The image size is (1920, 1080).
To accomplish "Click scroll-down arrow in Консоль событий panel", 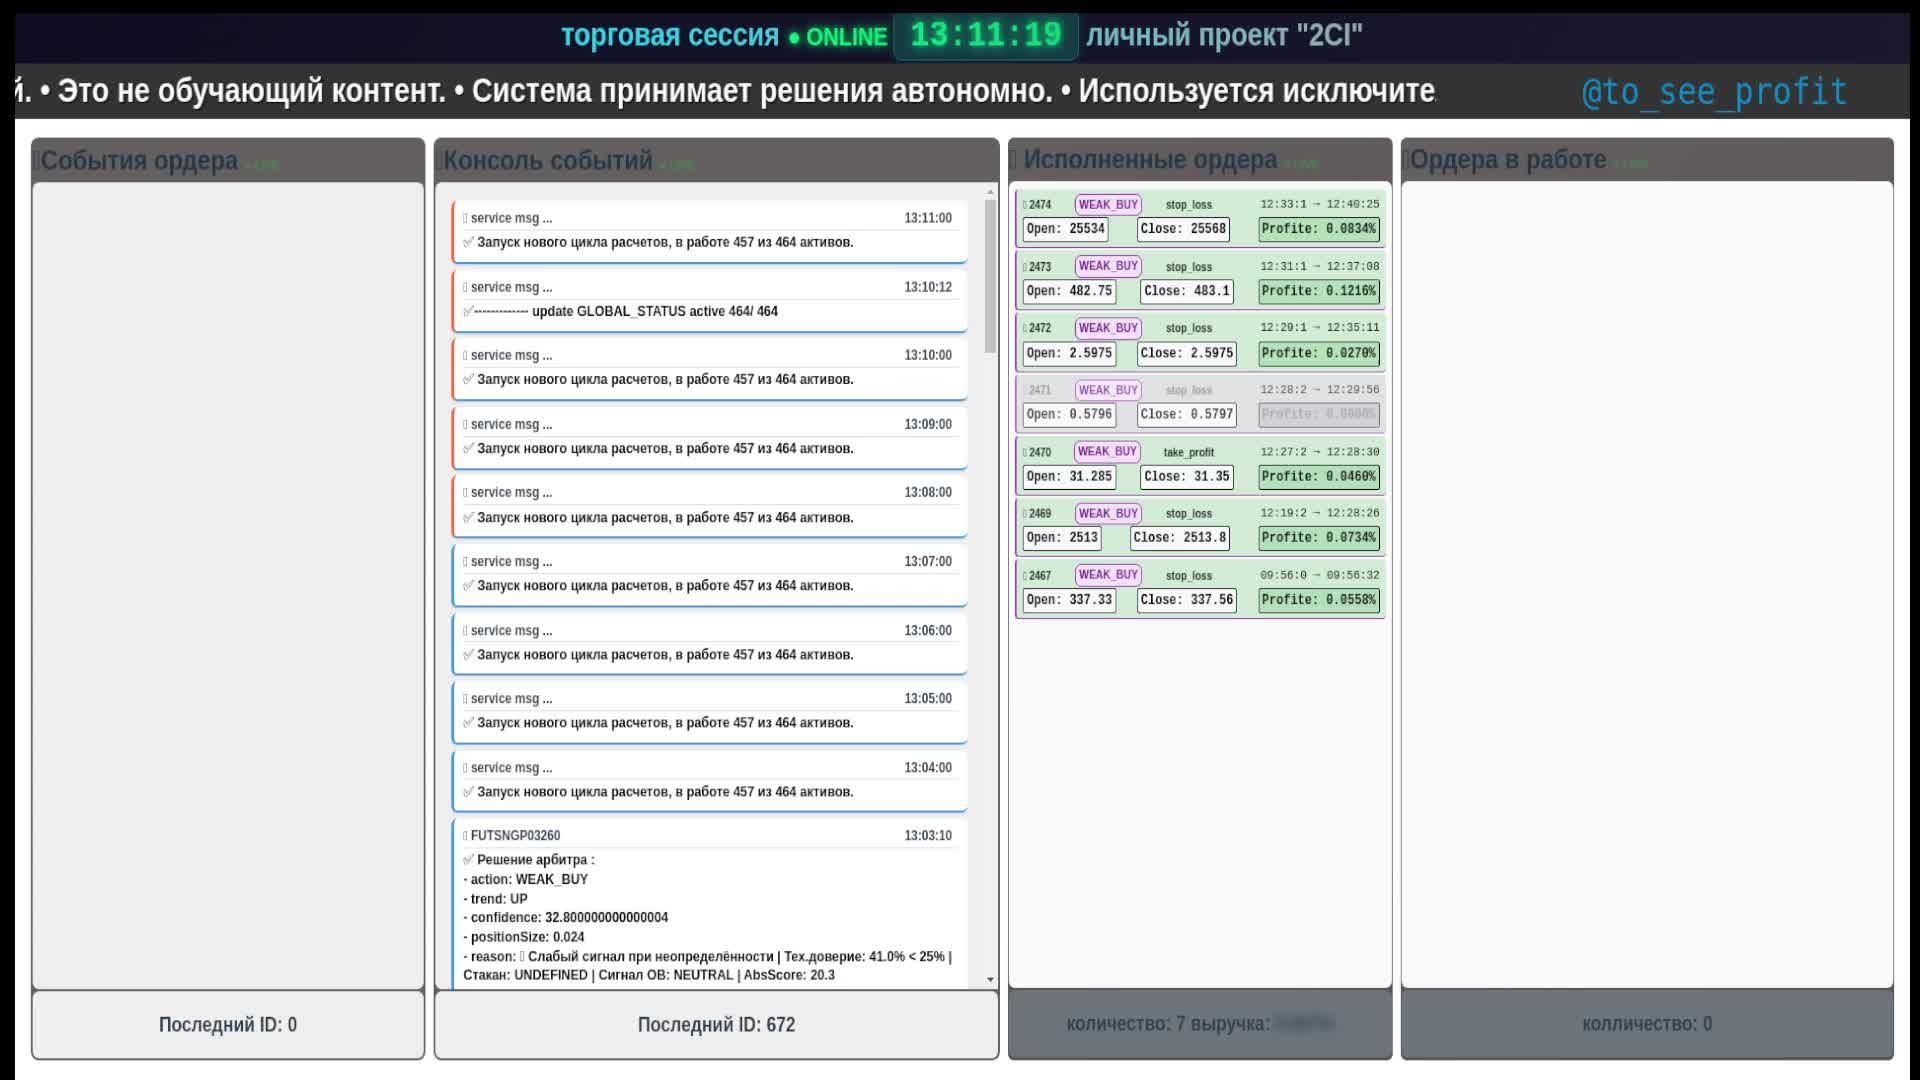I will [990, 980].
